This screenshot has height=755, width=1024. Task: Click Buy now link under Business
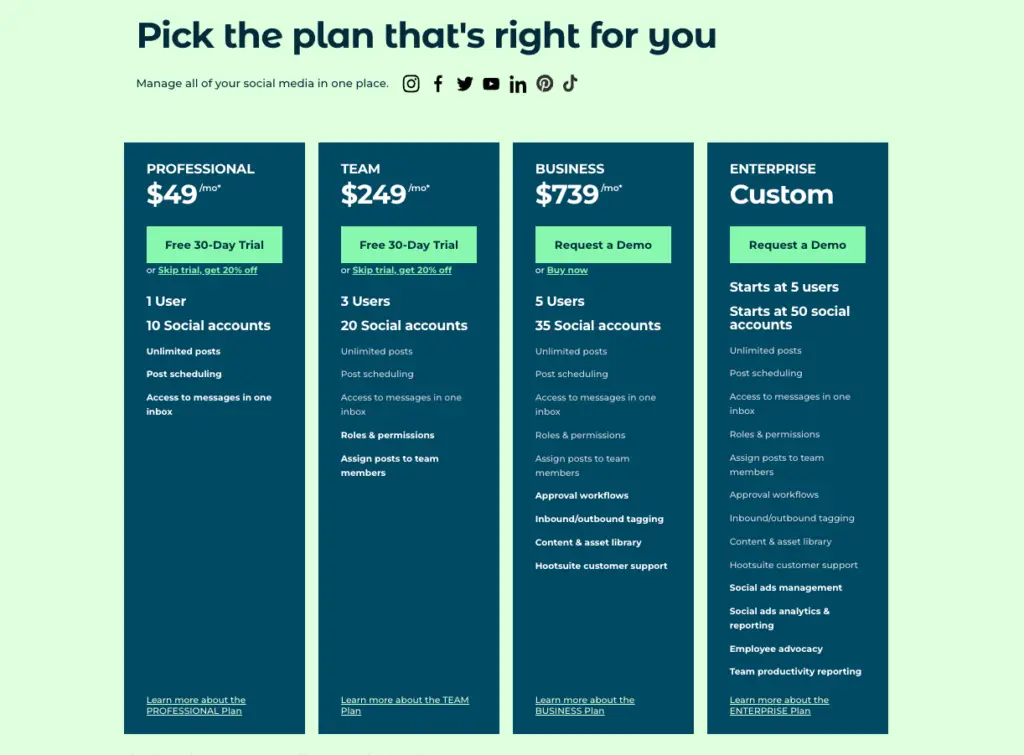click(x=567, y=270)
